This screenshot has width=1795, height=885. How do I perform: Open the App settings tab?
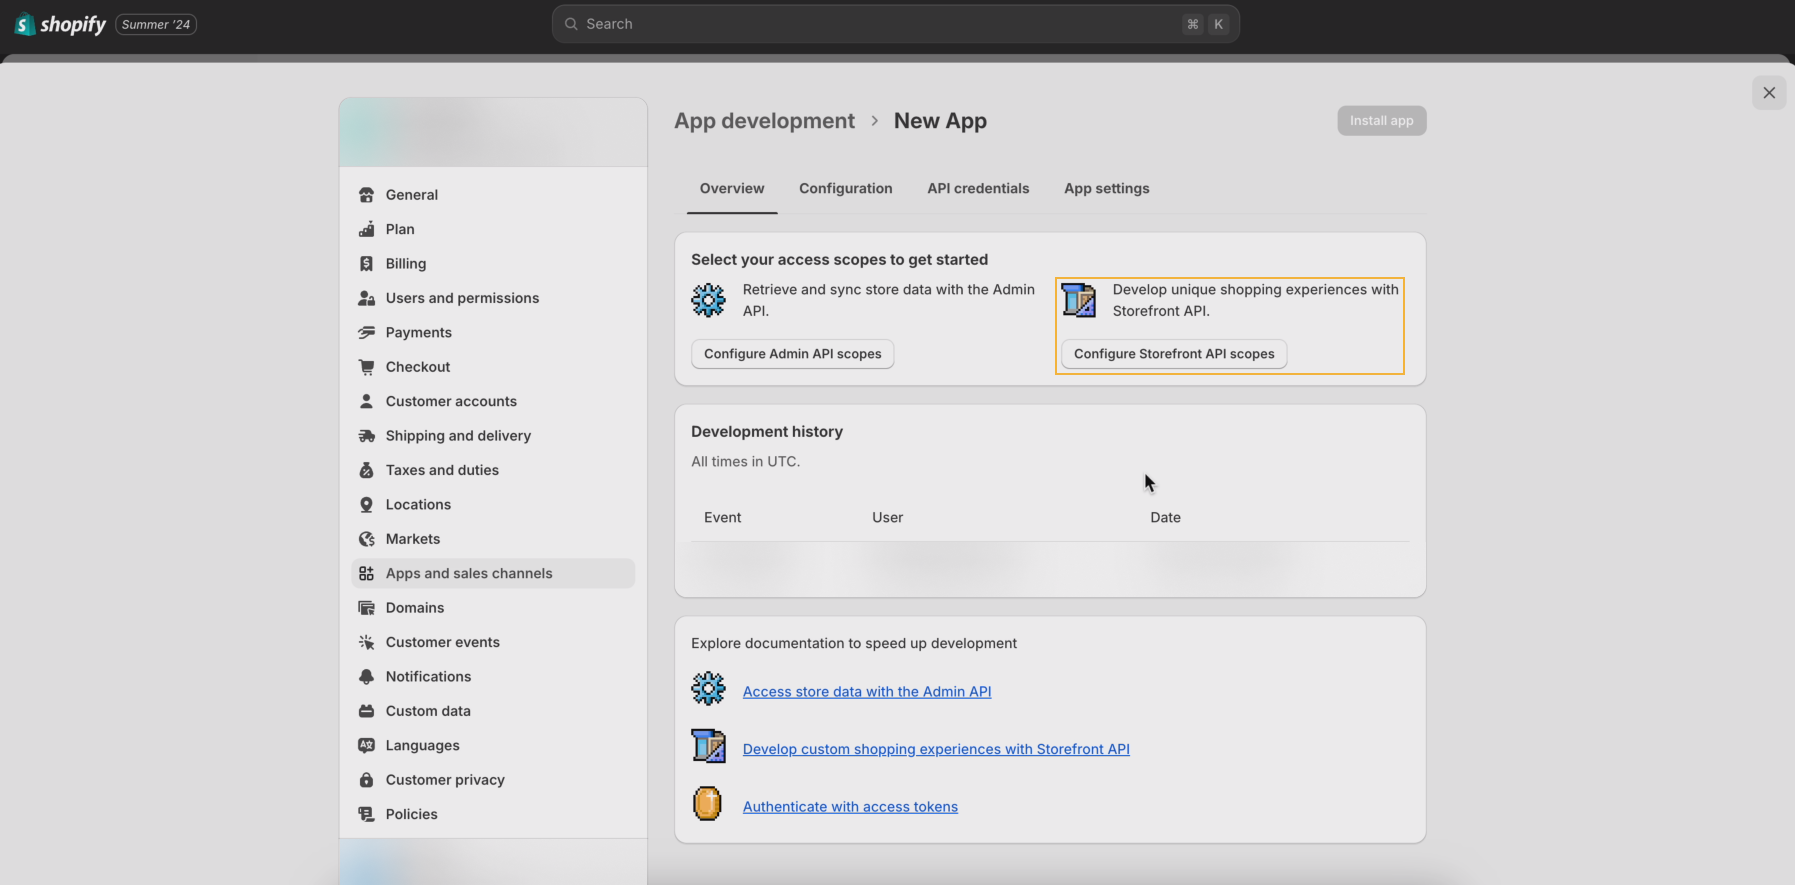coord(1107,189)
